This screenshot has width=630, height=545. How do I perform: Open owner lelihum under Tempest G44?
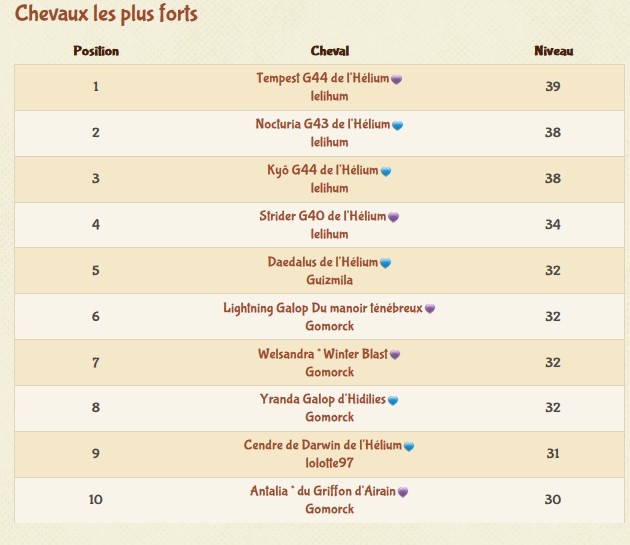[x=329, y=96]
